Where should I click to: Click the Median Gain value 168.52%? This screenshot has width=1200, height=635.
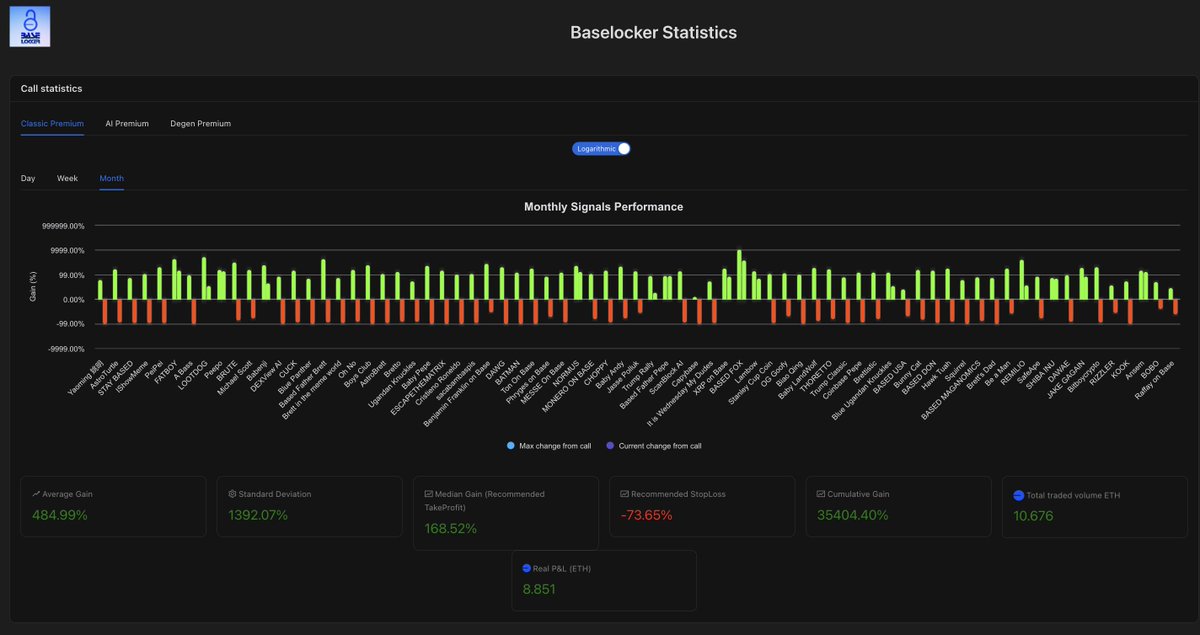pyautogui.click(x=451, y=528)
